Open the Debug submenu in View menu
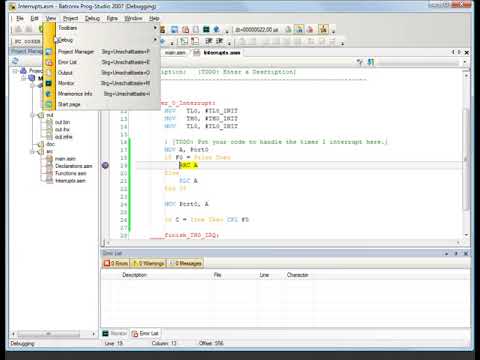The image size is (480, 360). [x=100, y=40]
